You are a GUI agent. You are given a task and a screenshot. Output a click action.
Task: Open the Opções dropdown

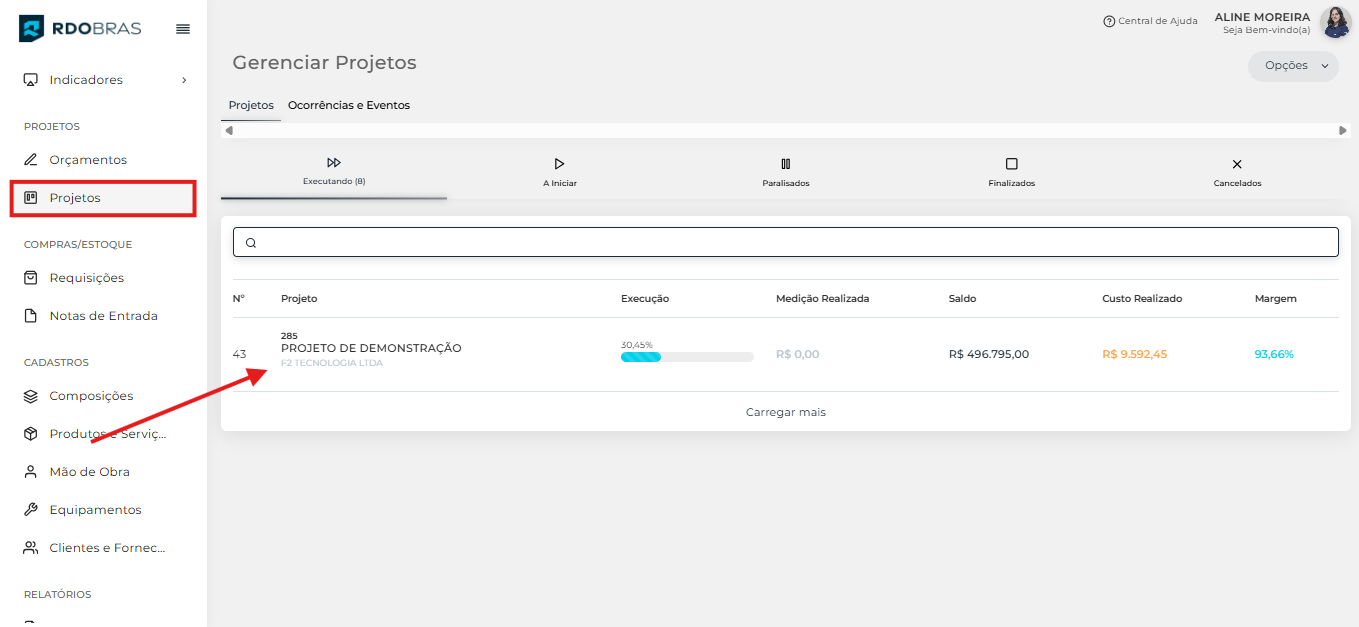click(1292, 66)
